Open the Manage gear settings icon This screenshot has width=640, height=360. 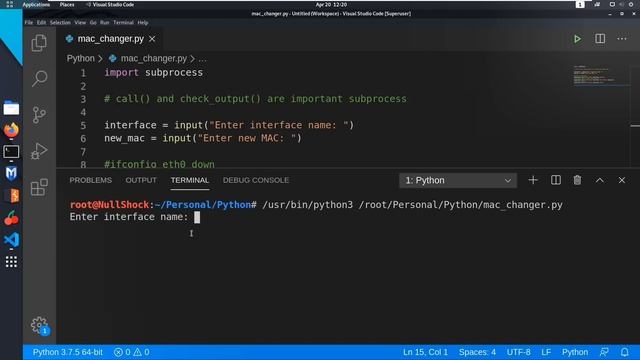pos(39,325)
